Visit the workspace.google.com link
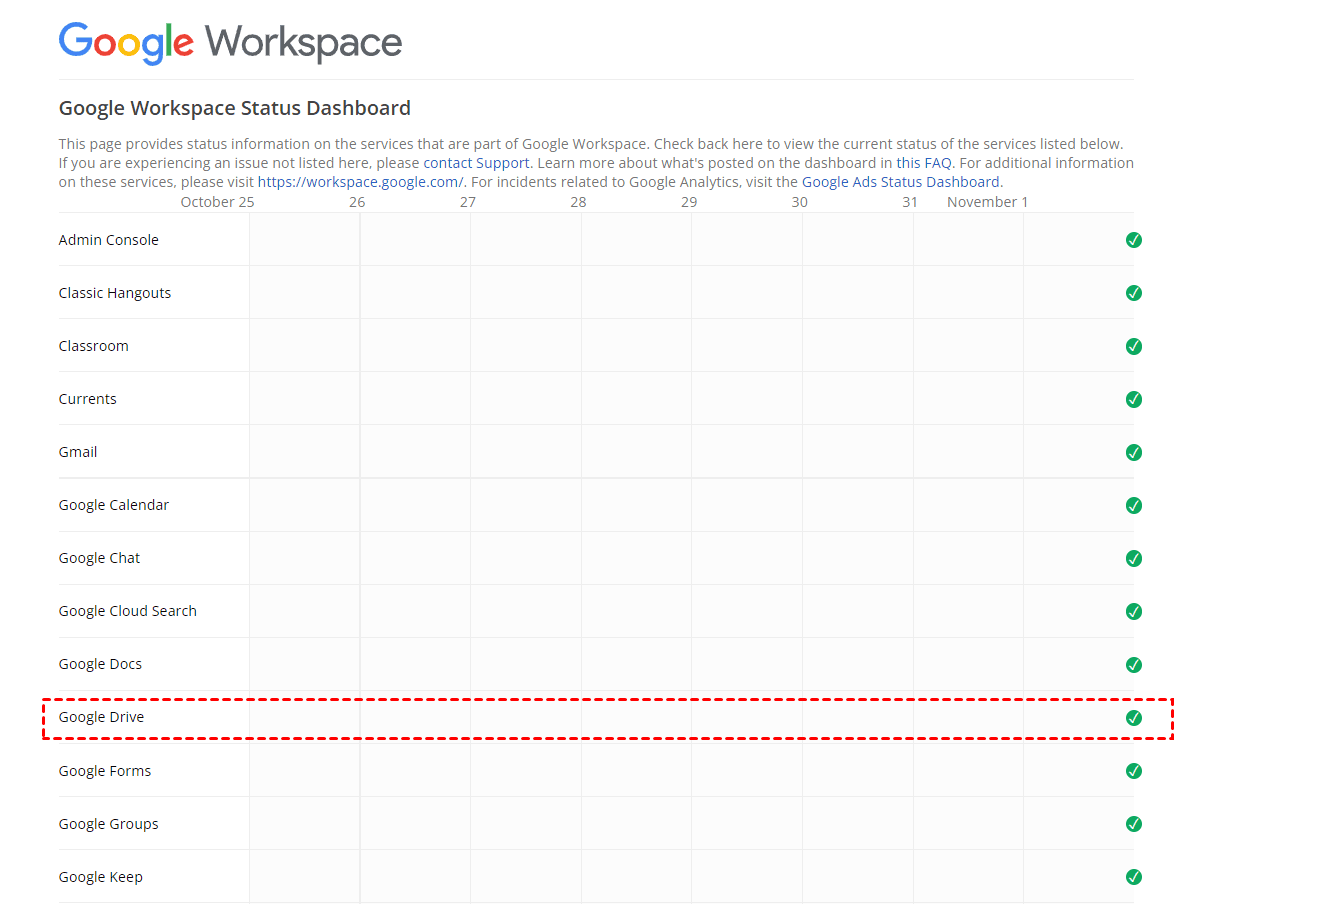Image resolution: width=1333 pixels, height=904 pixels. 361,182
